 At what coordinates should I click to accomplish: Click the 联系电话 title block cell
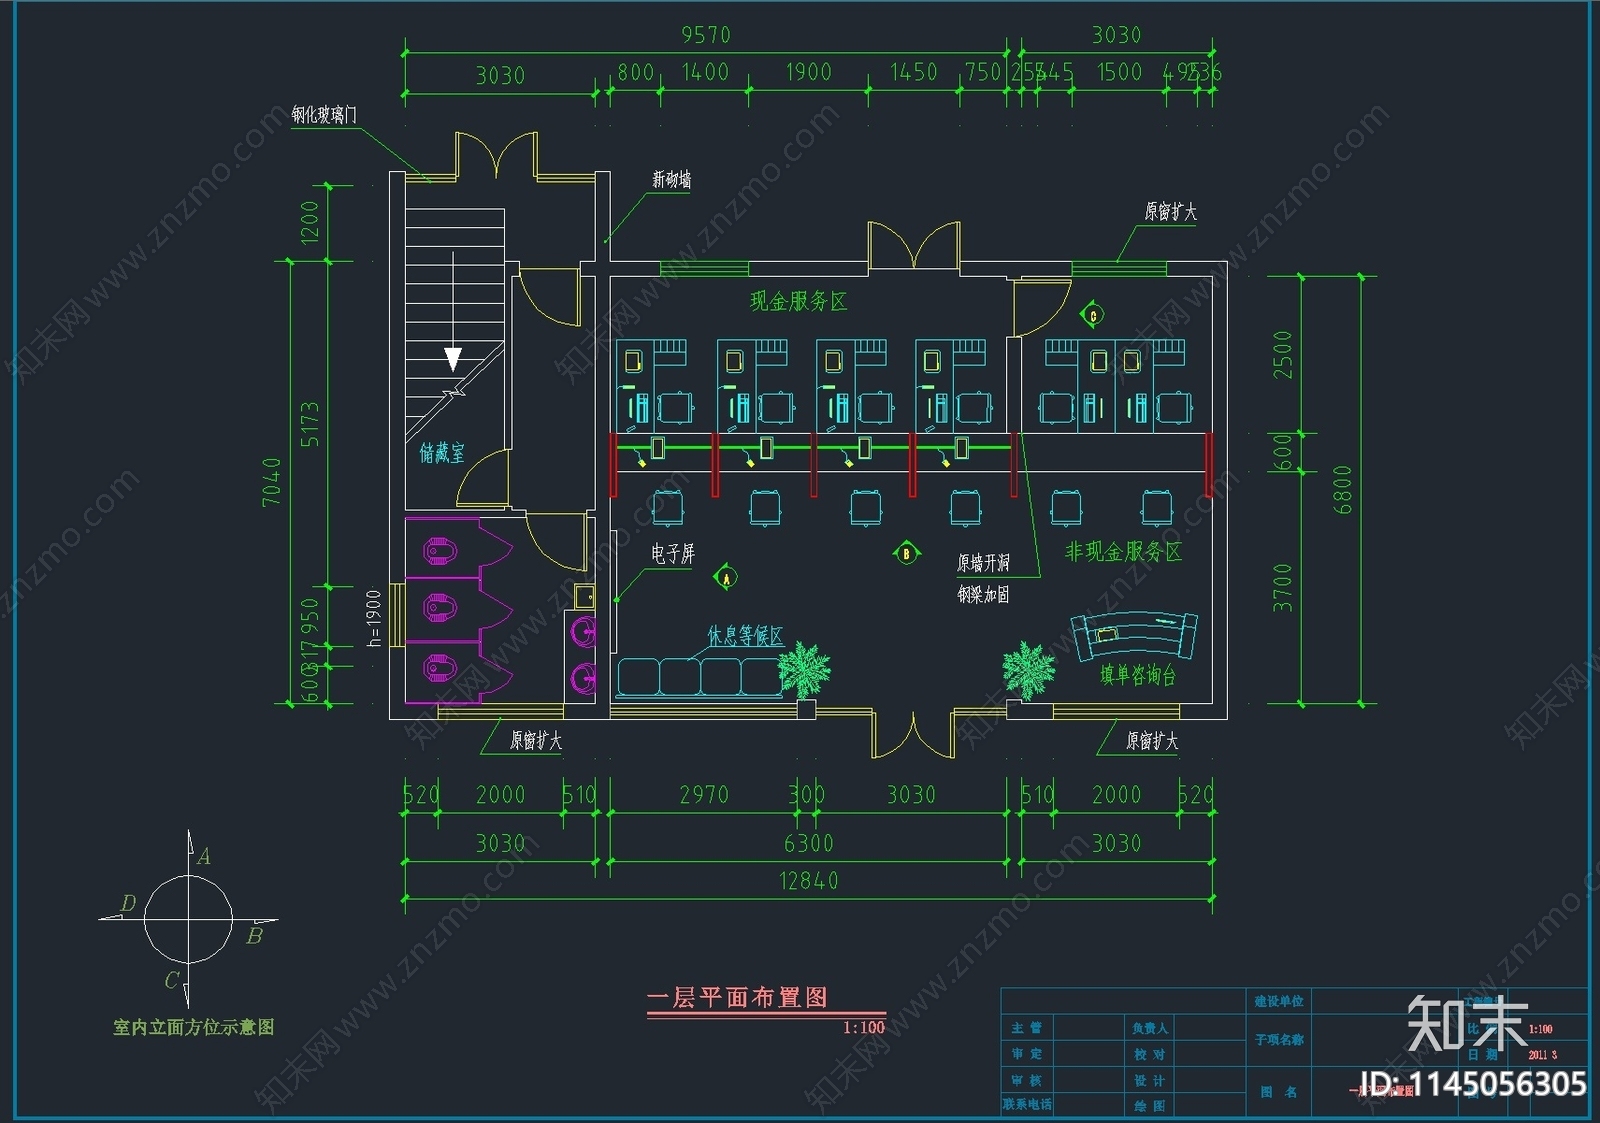tap(1027, 1104)
